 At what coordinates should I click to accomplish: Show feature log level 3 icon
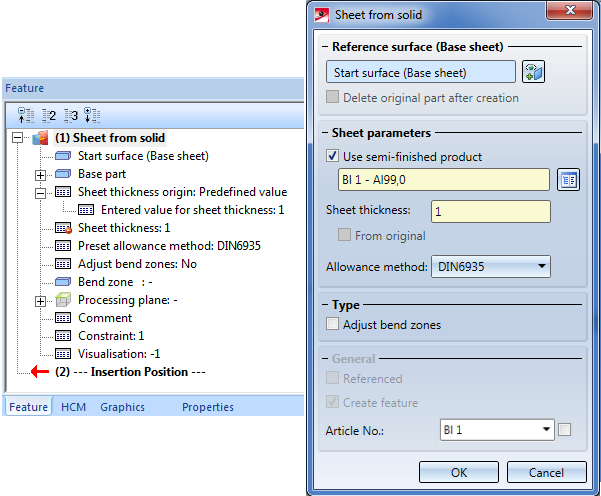point(70,115)
